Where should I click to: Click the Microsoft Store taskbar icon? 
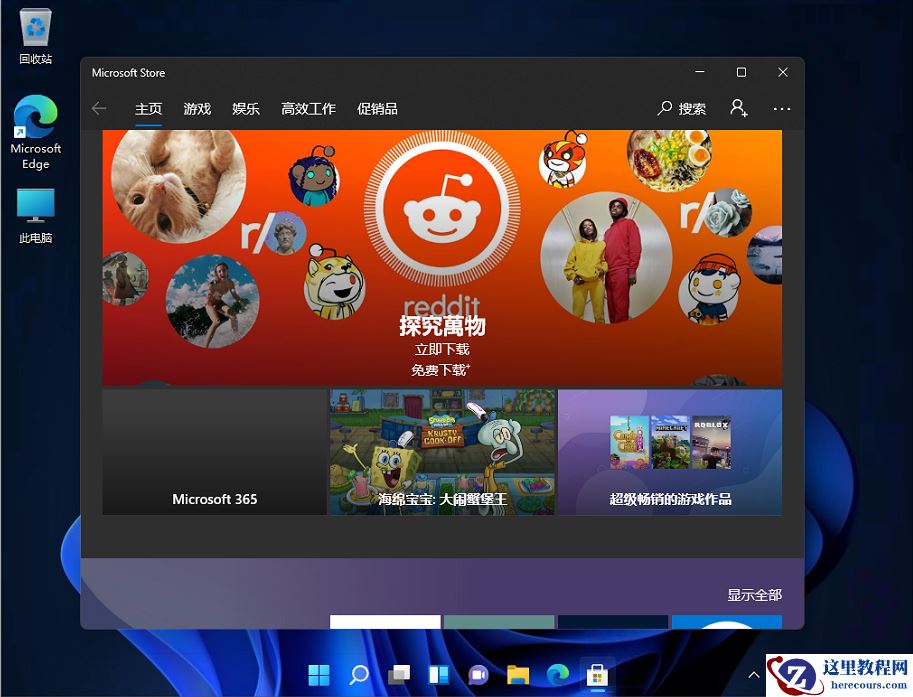click(x=598, y=675)
